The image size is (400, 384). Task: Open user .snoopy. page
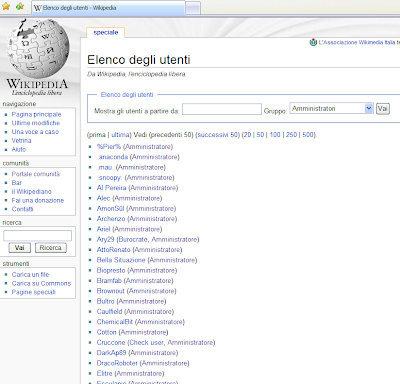click(x=109, y=178)
